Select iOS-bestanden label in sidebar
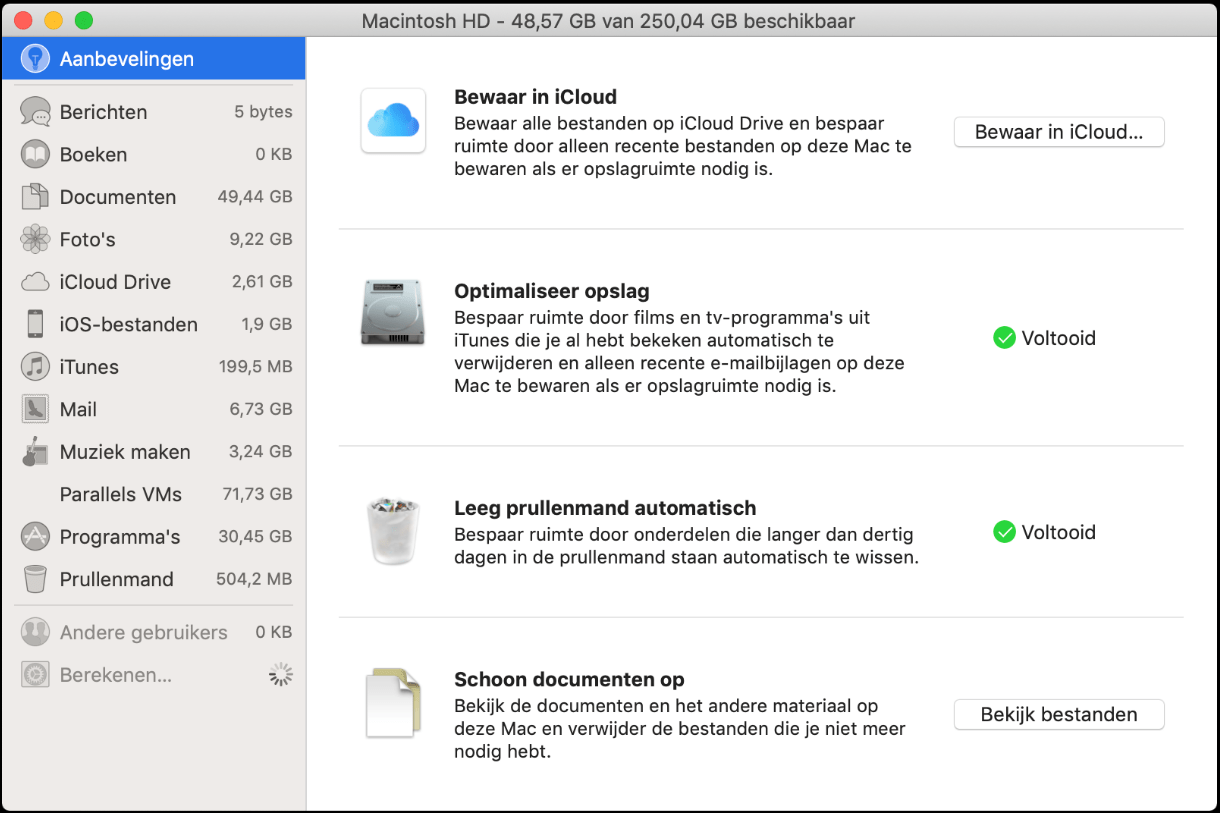Viewport: 1220px width, 813px height. 129,324
